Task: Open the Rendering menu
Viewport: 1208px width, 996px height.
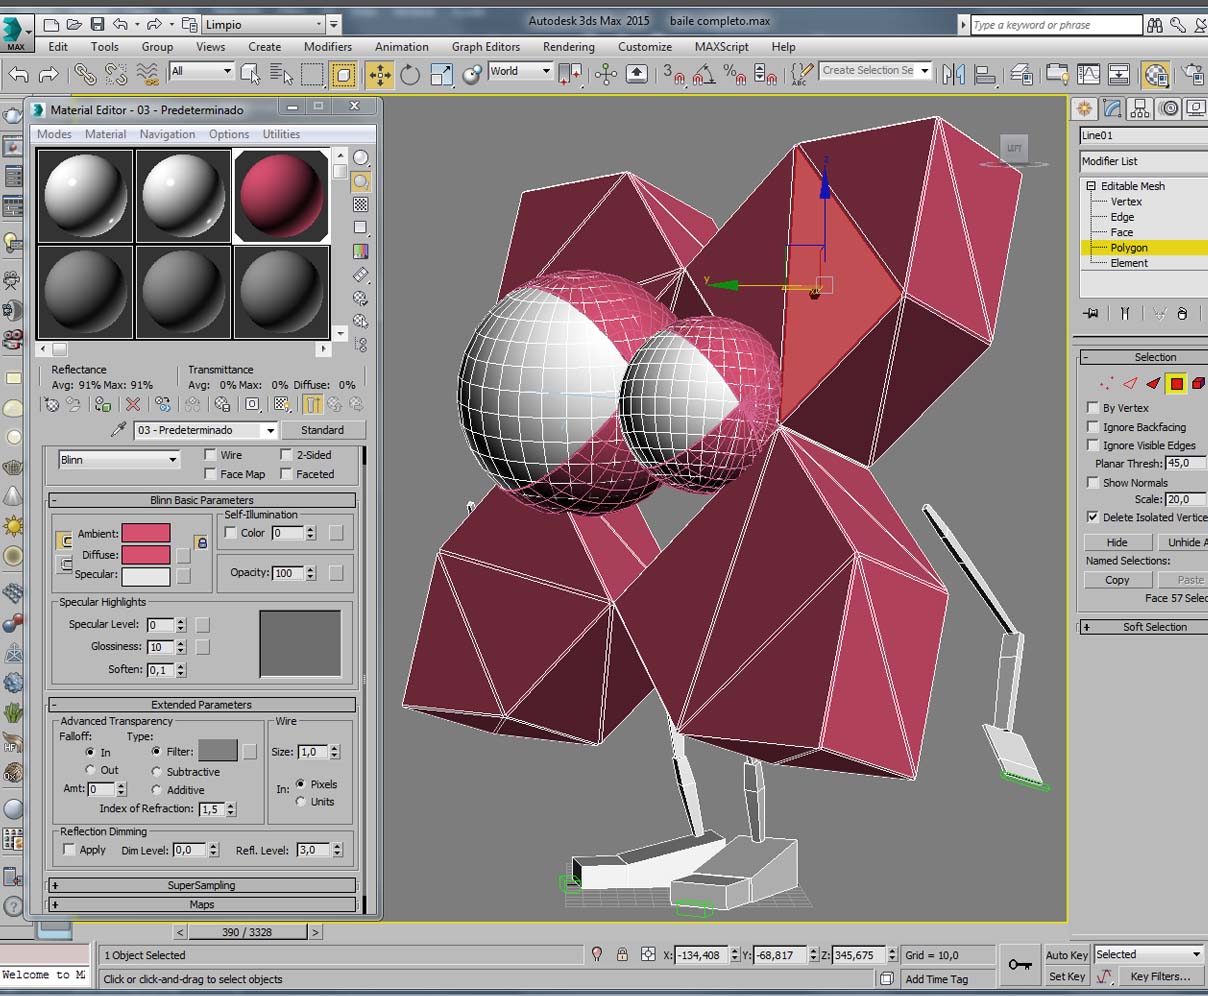Action: pos(568,47)
